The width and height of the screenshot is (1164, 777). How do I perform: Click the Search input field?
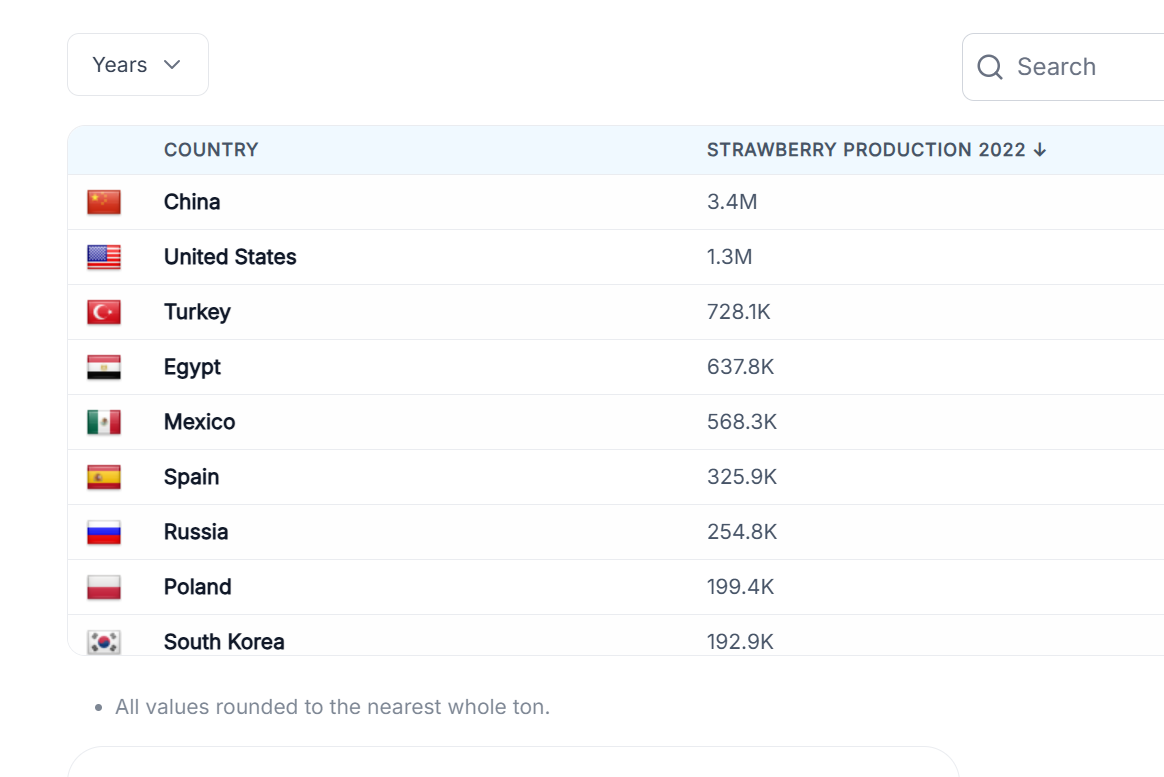[x=1063, y=67]
